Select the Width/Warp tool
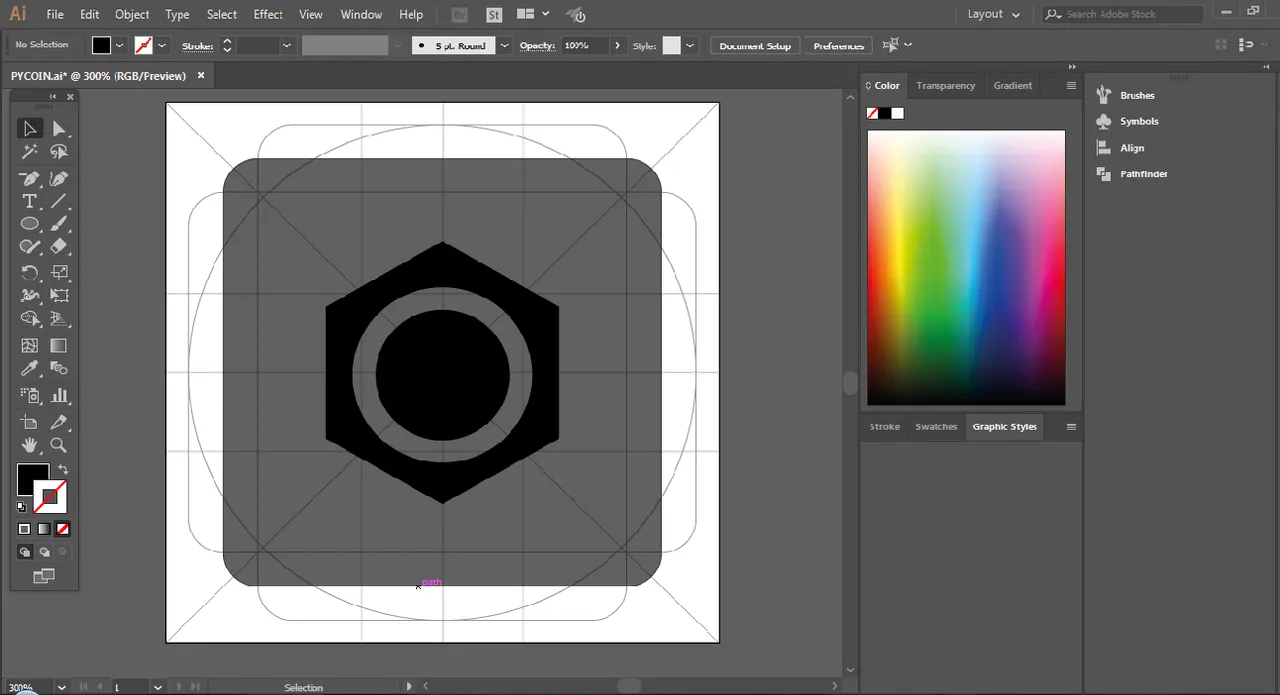Screen dimensions: 1280x695 tap(30, 296)
